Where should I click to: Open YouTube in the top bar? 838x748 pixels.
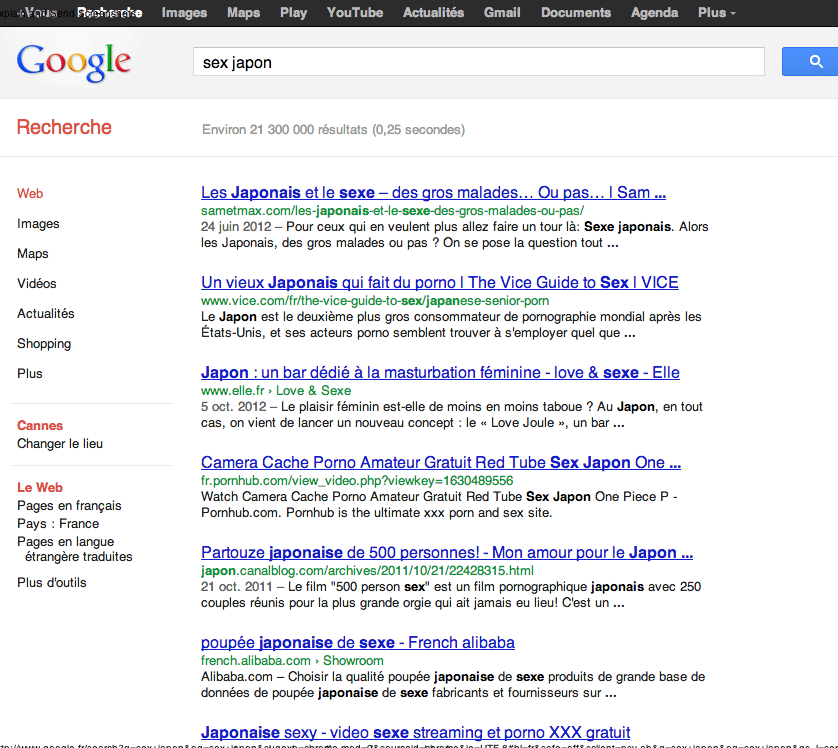(355, 12)
